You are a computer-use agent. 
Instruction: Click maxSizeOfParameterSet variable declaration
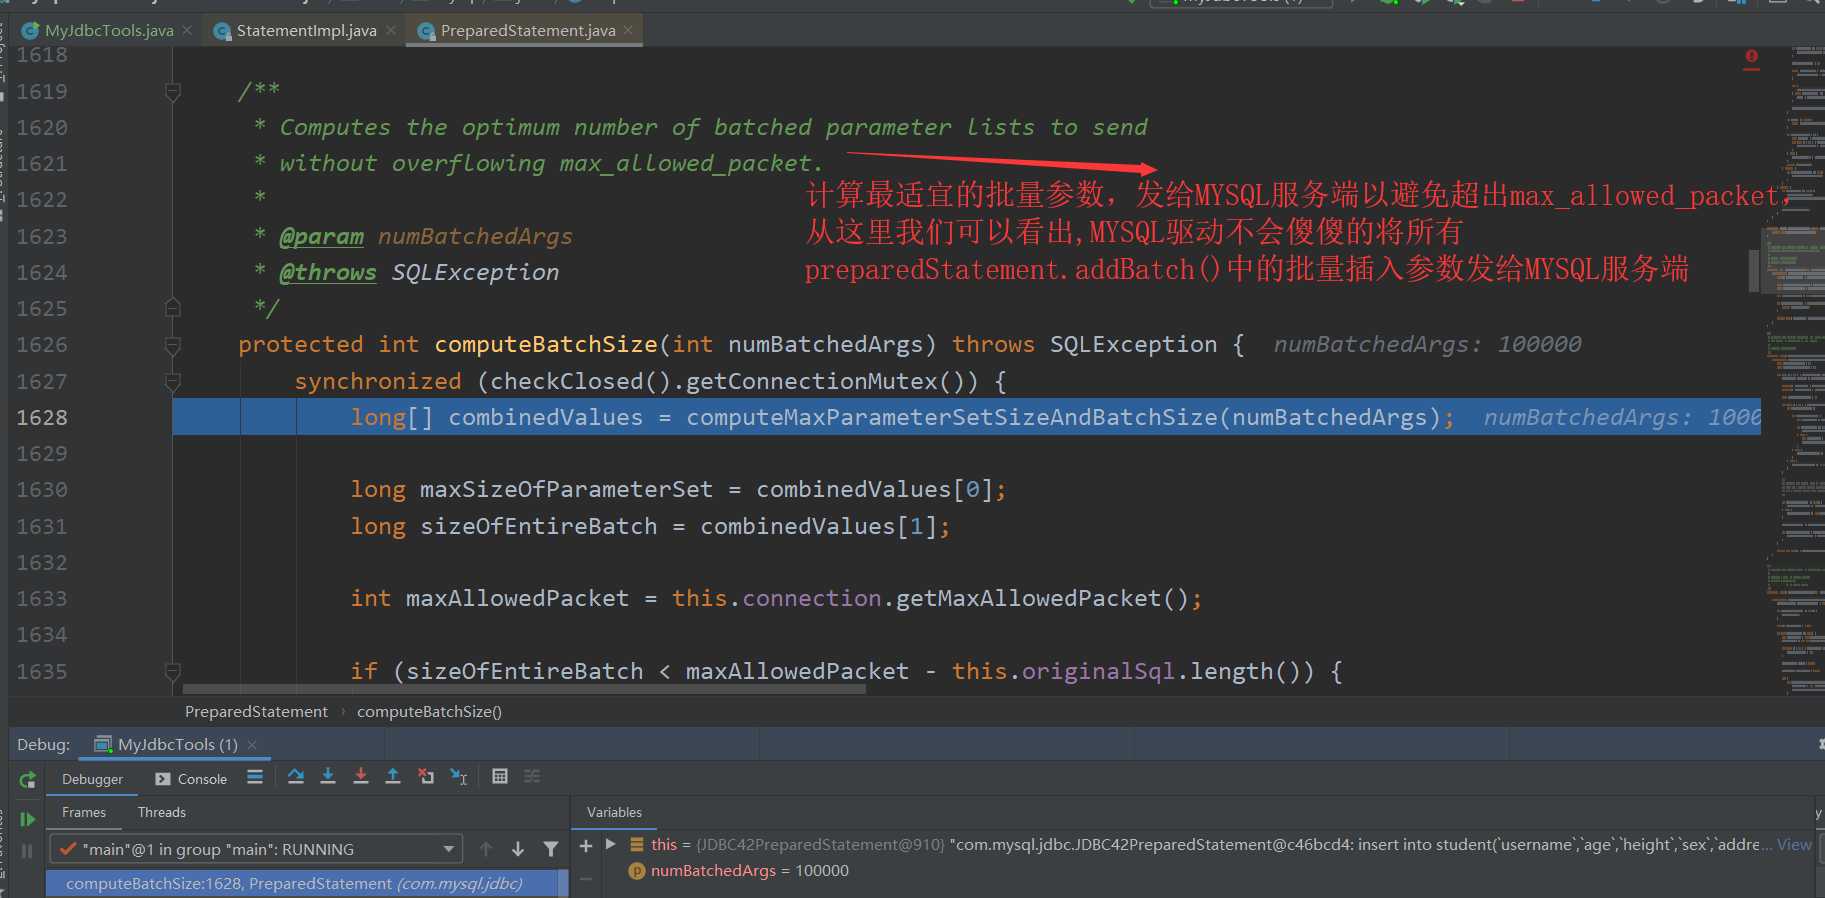tap(566, 490)
